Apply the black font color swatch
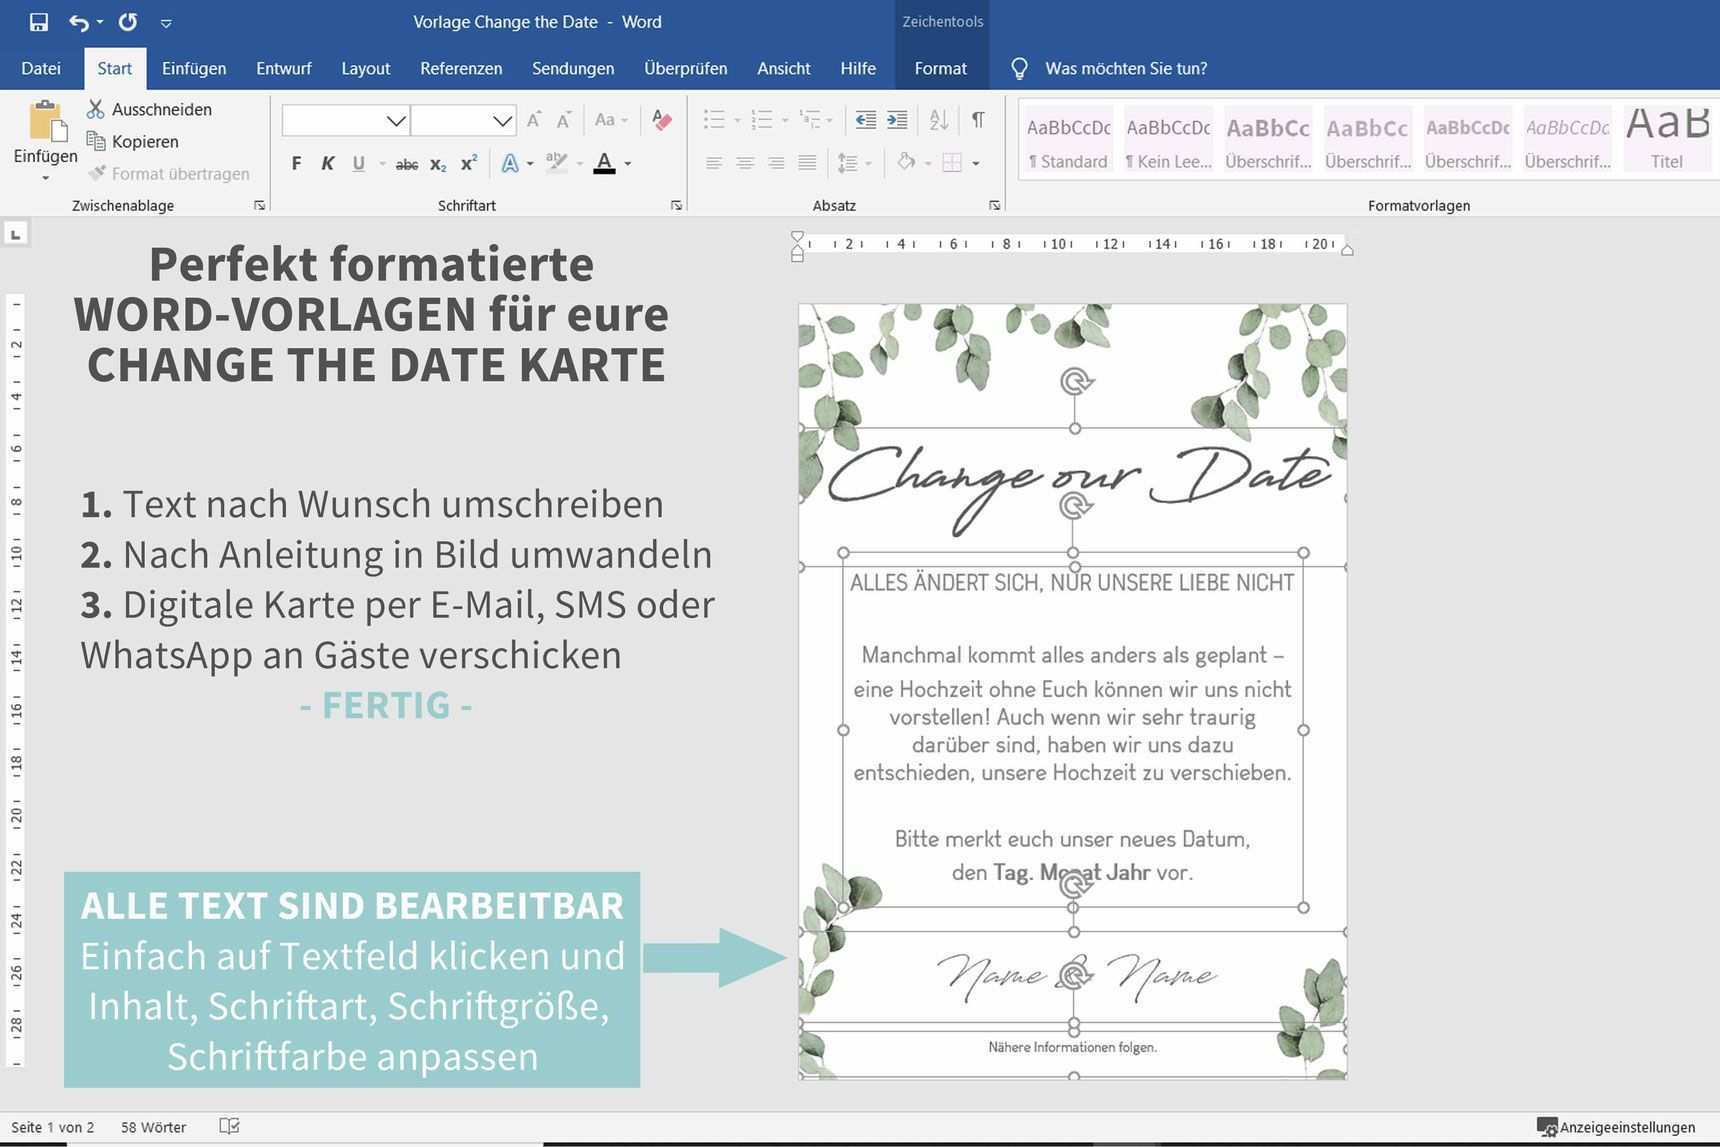 [x=604, y=164]
